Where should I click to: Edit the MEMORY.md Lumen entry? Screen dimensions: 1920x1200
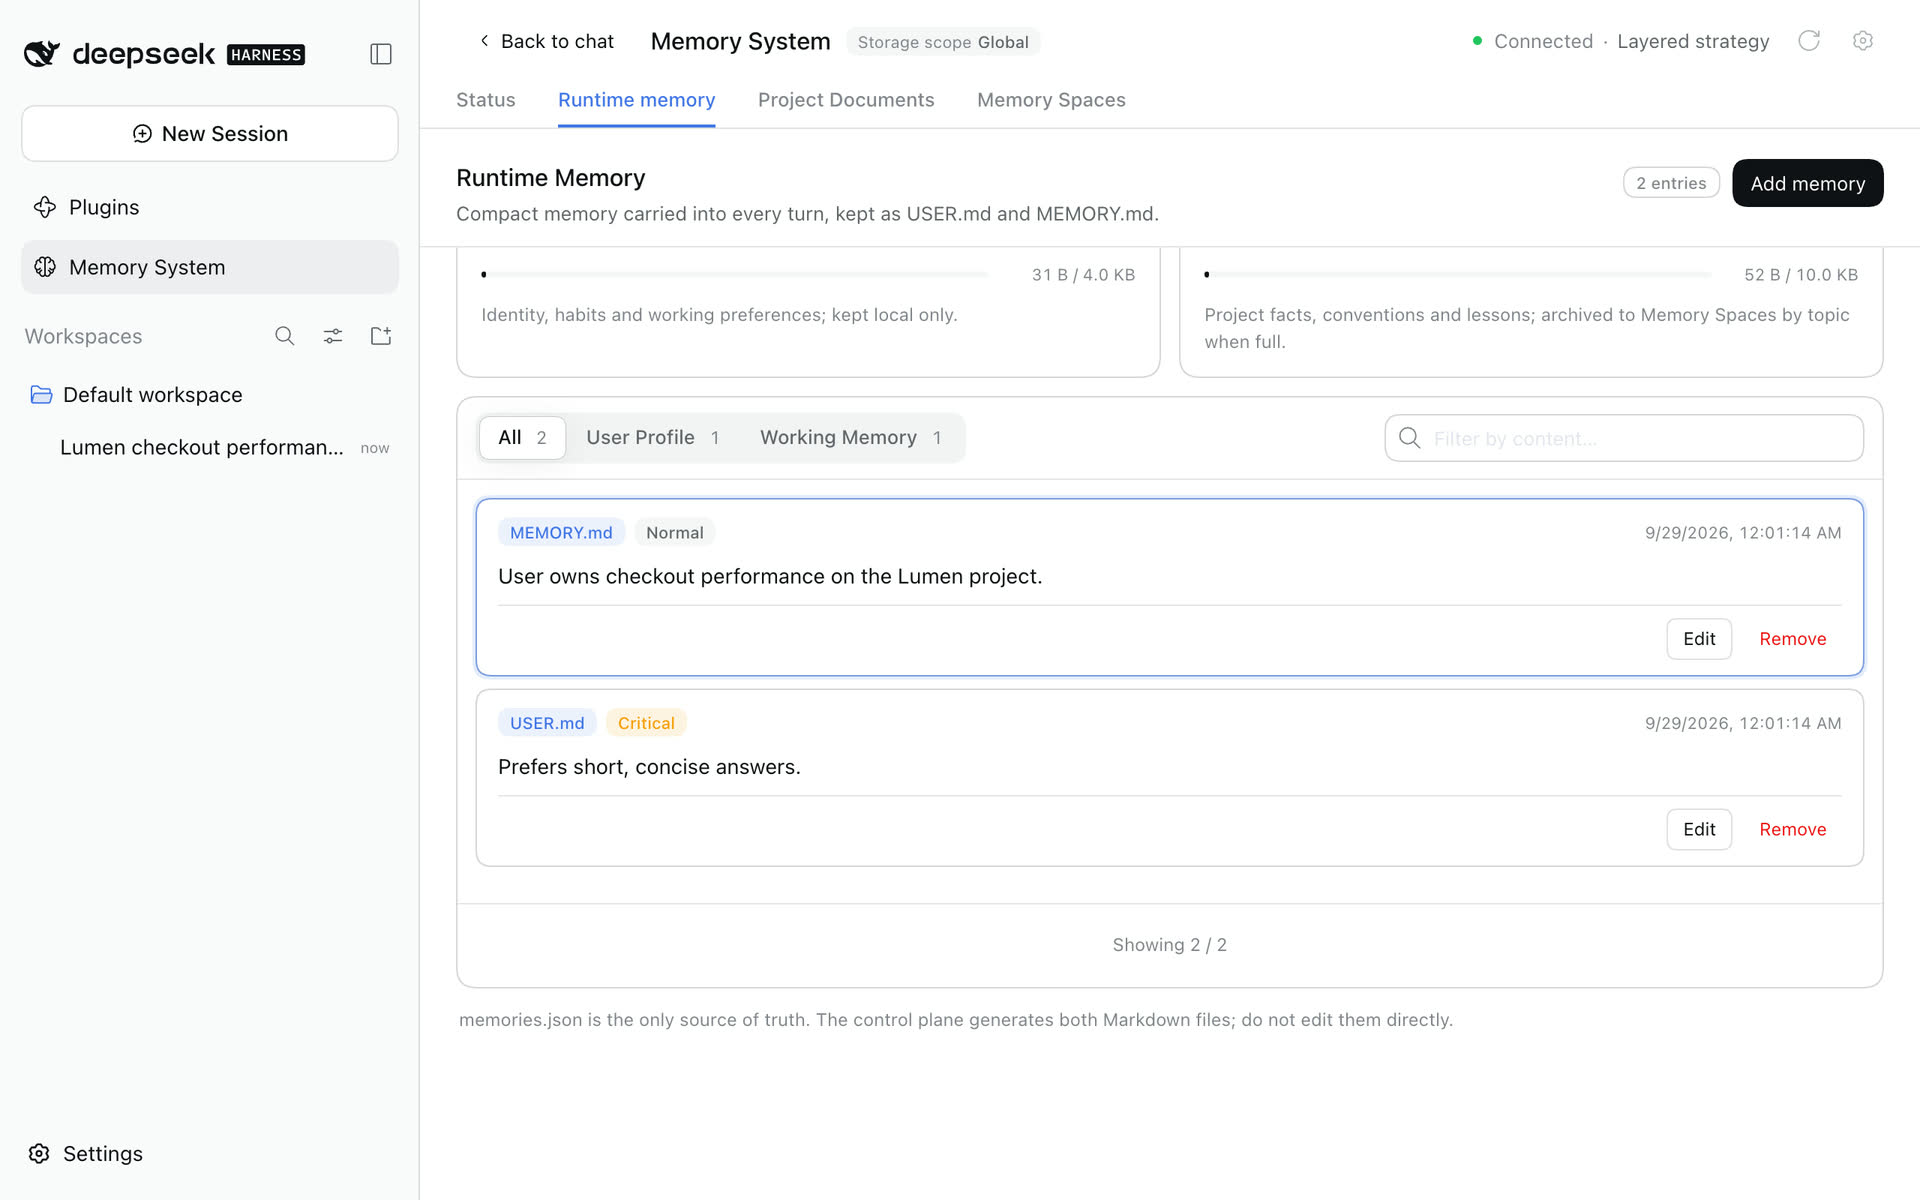pyautogui.click(x=1699, y=639)
